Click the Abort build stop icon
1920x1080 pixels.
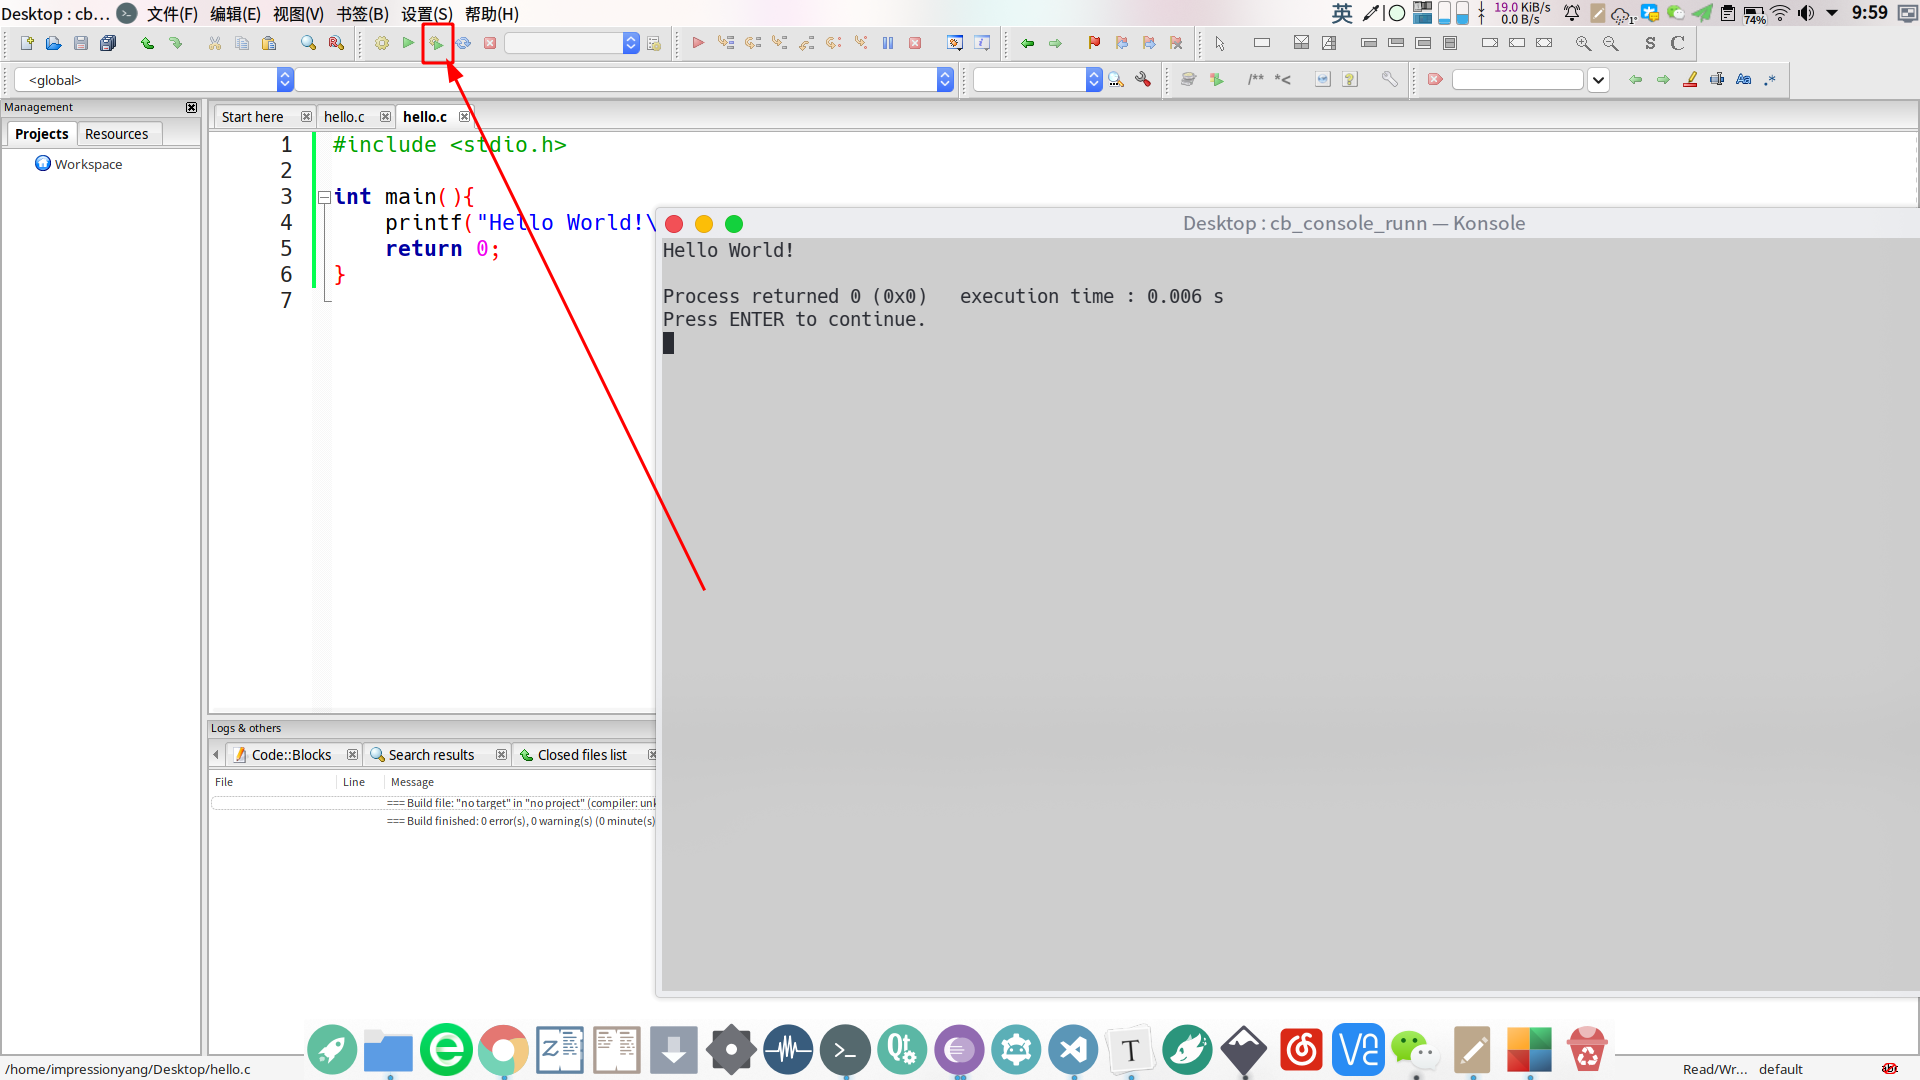[x=488, y=44]
